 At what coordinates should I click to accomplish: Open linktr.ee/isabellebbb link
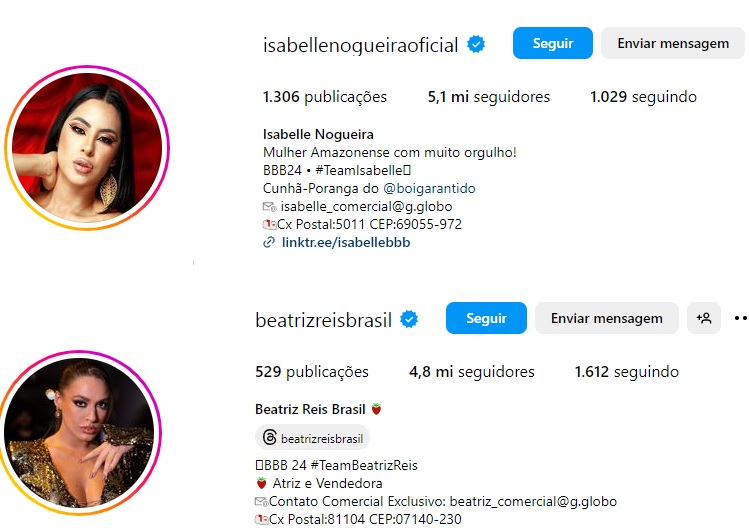(x=346, y=243)
